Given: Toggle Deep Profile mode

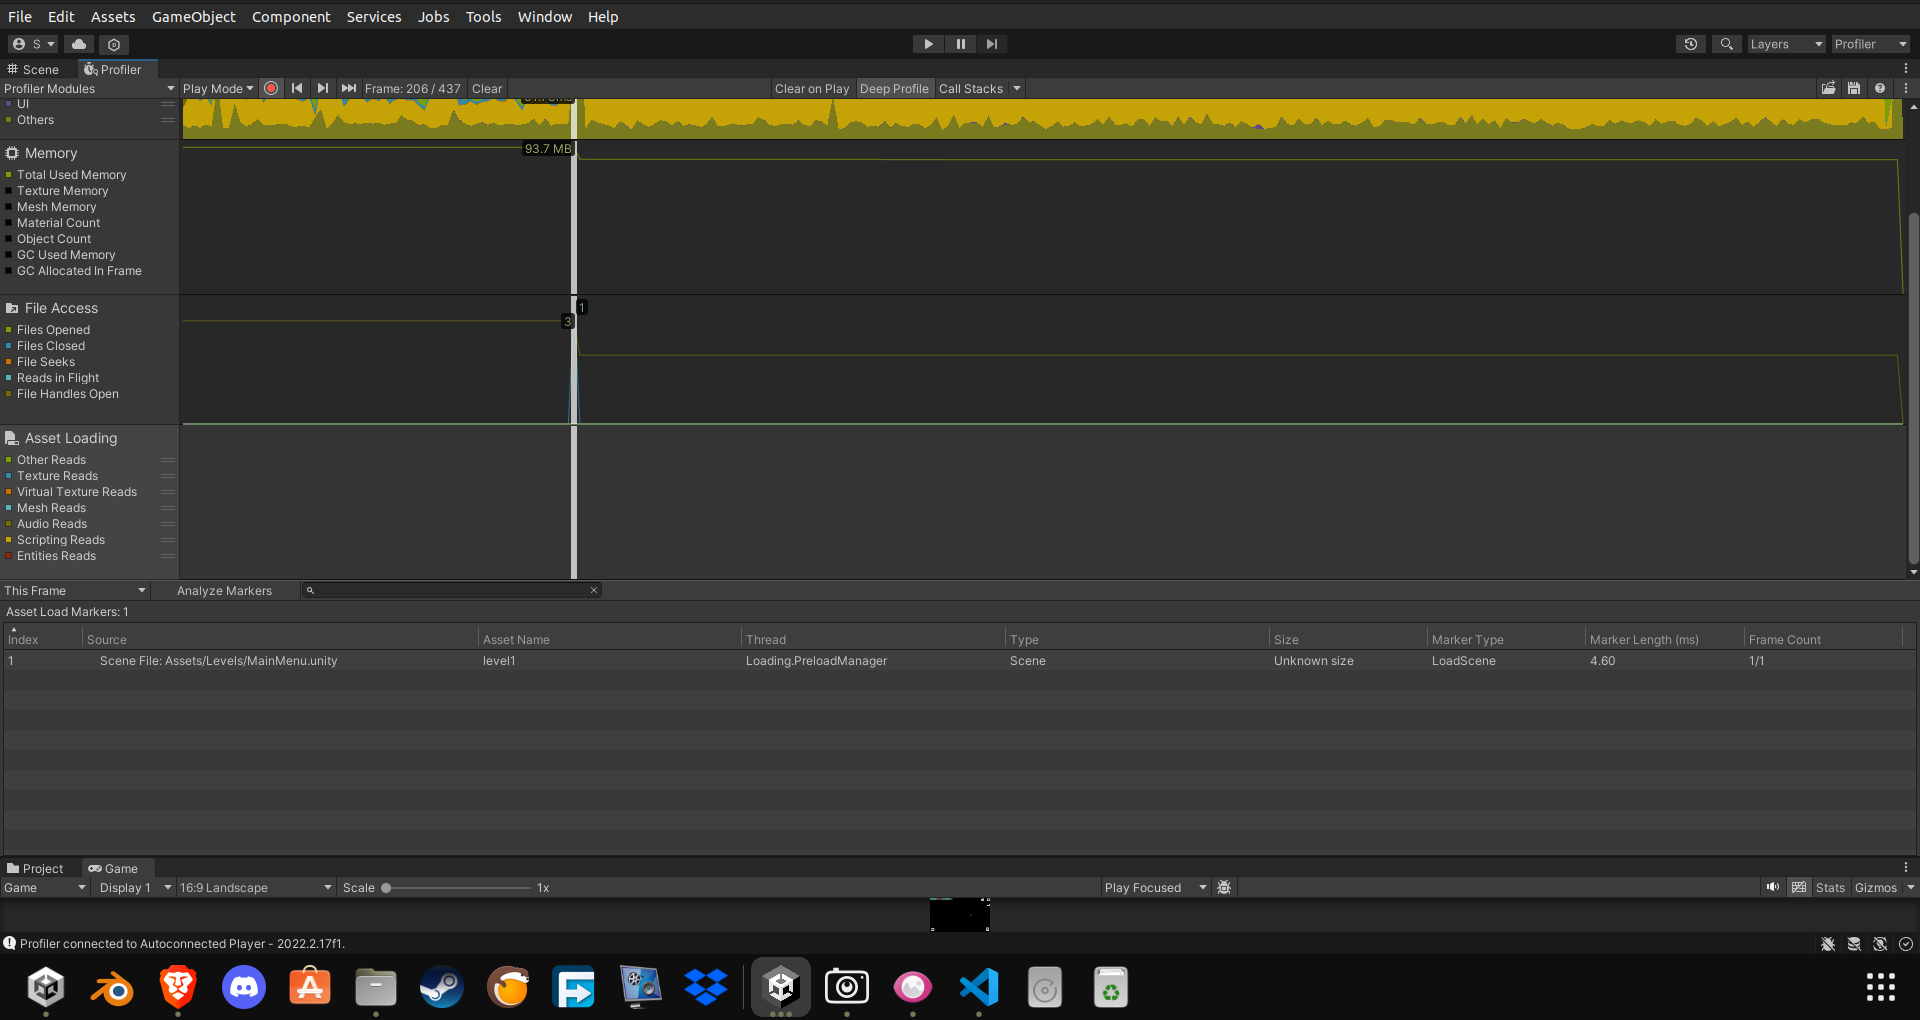Looking at the screenshot, I should (x=894, y=88).
